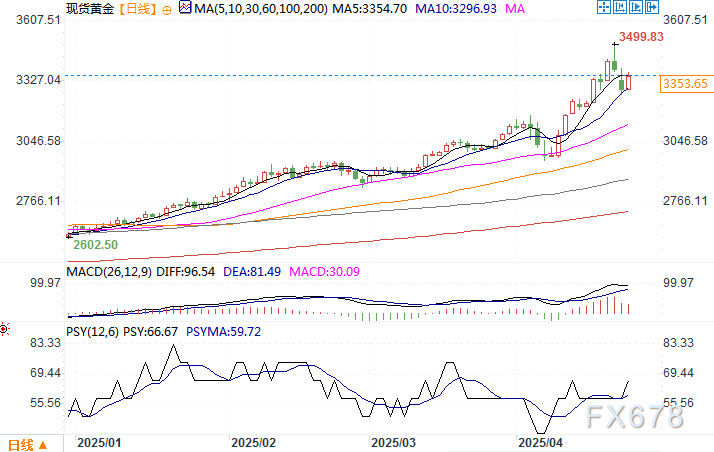This screenshot has height=452, width=714.
Task: Open the 【日线】 period selector in title
Action: [138, 9]
